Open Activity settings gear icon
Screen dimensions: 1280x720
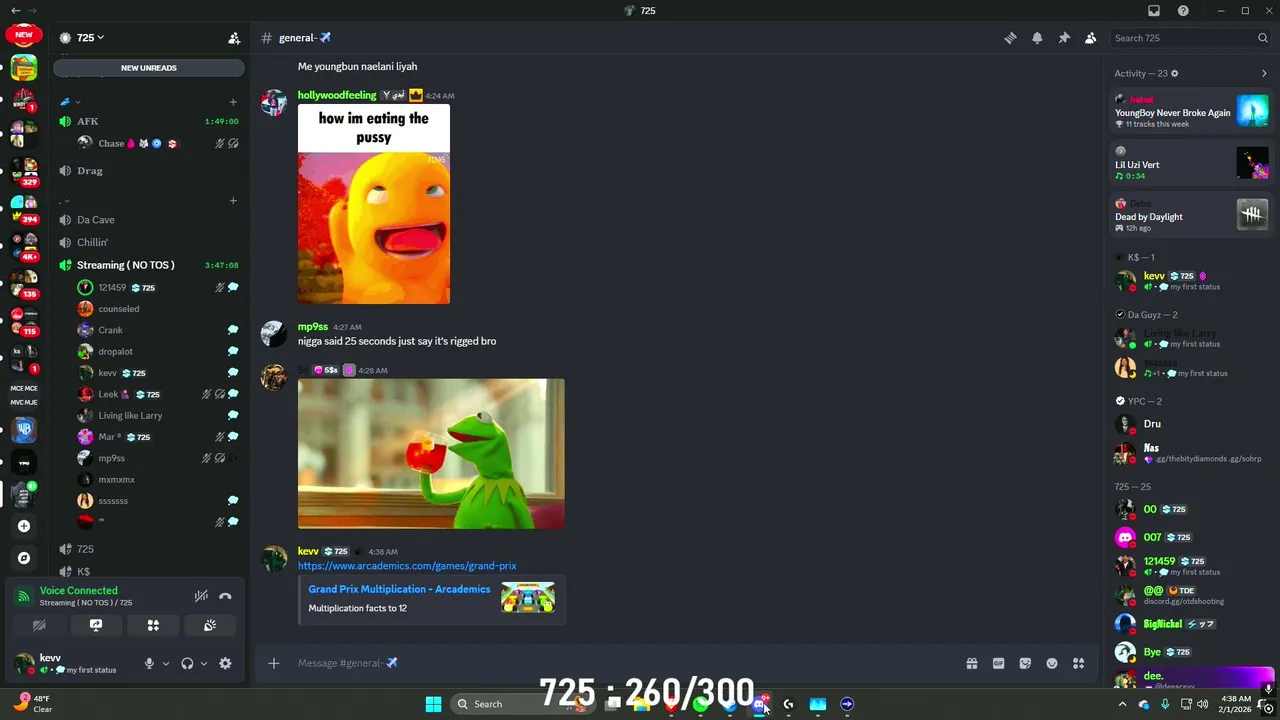tap(1174, 73)
